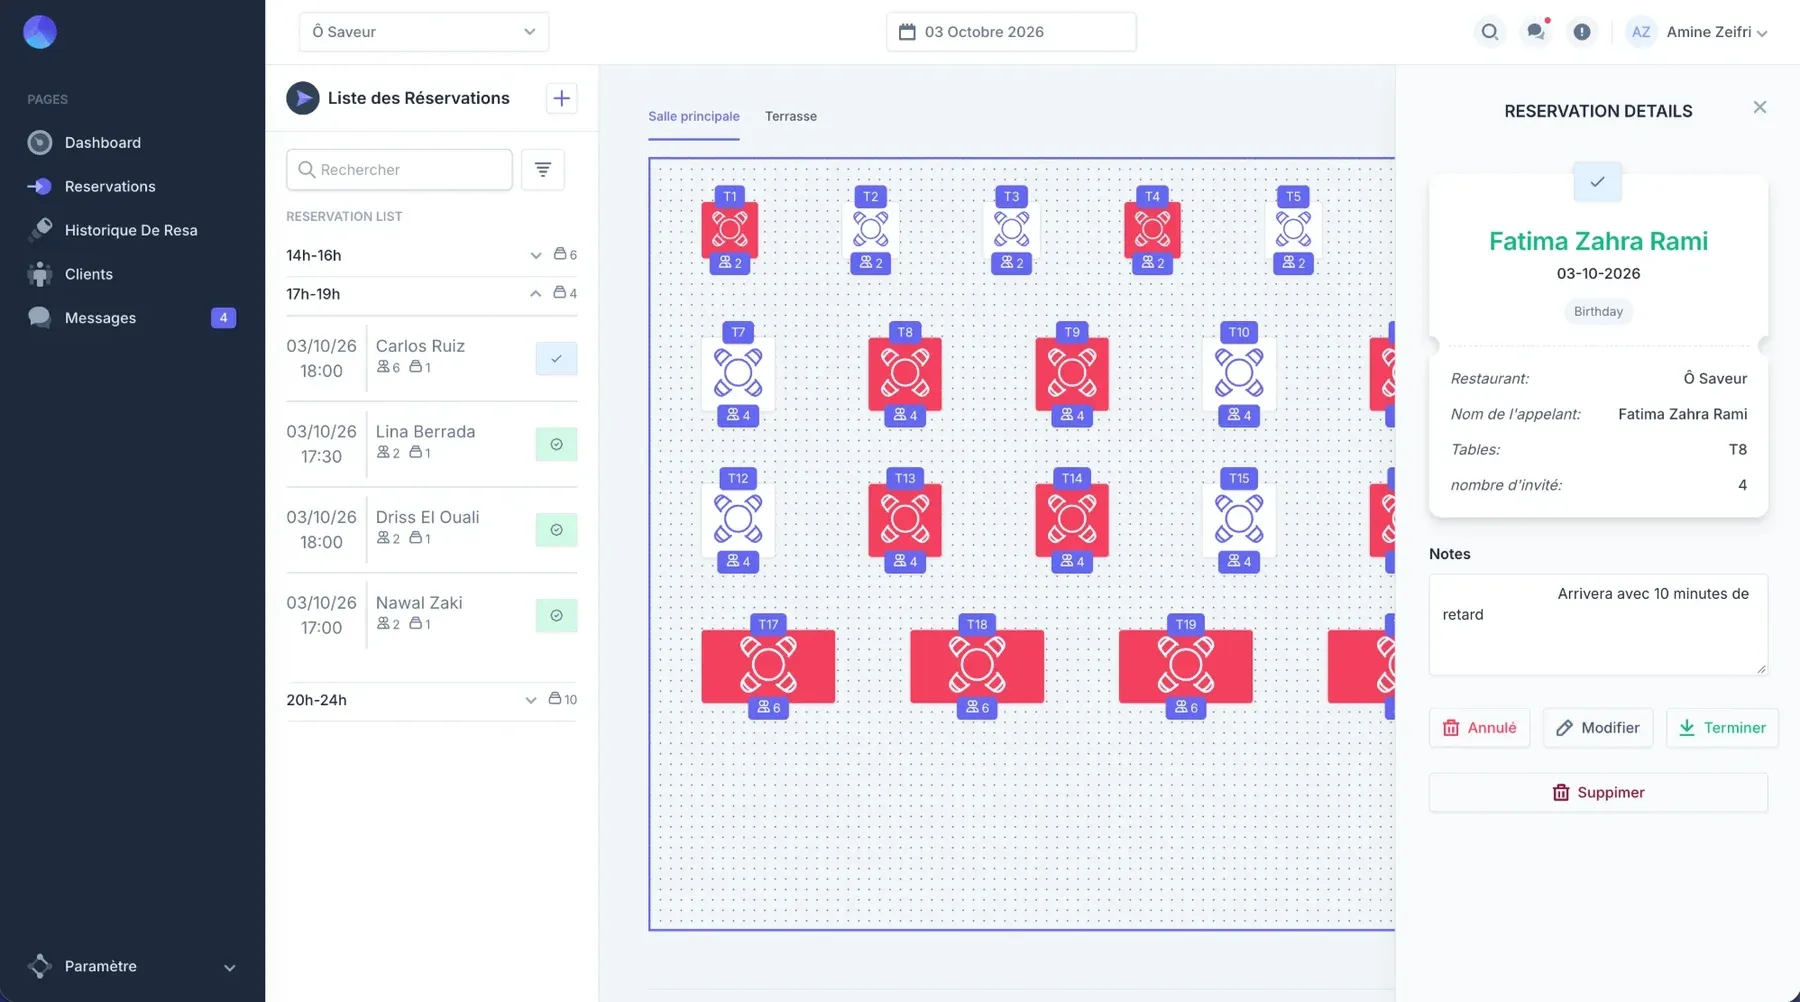Image resolution: width=1800 pixels, height=1002 pixels.
Task: Toggle Carlos Ruiz reservation check status
Action: (x=556, y=358)
